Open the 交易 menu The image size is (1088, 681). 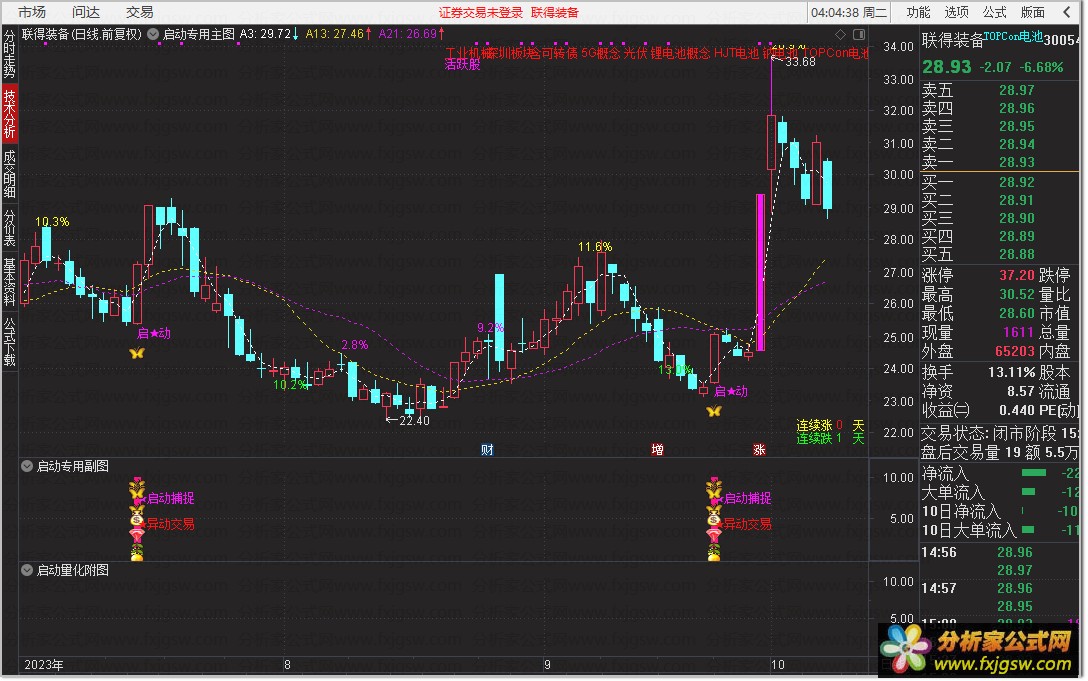click(139, 12)
